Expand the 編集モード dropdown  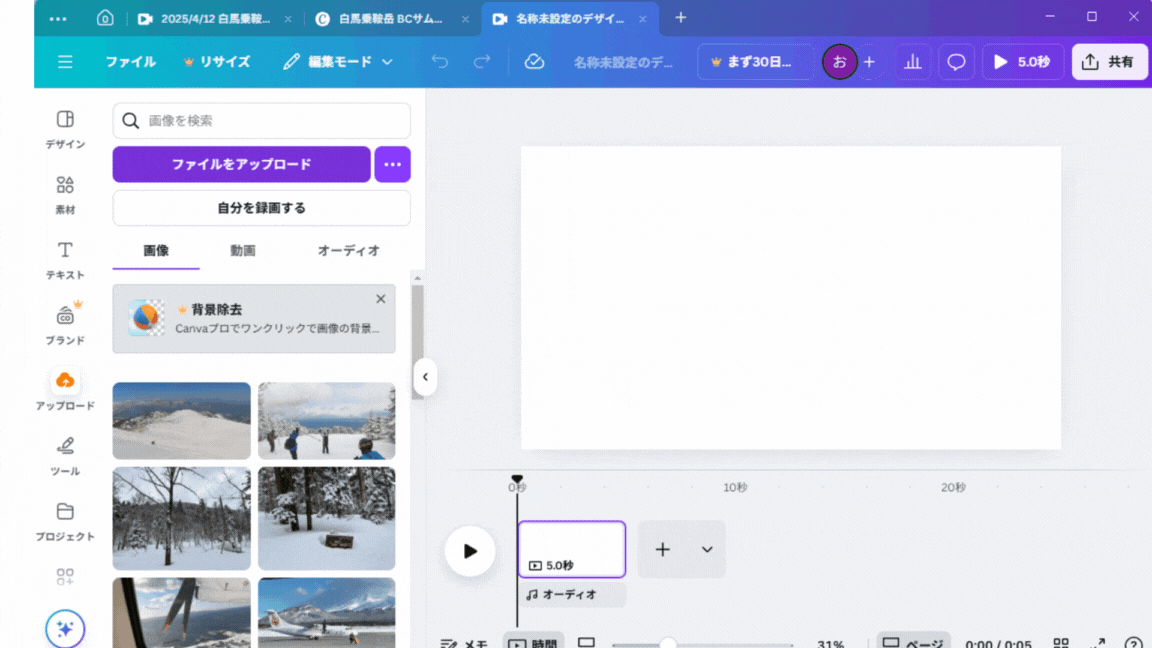click(338, 62)
